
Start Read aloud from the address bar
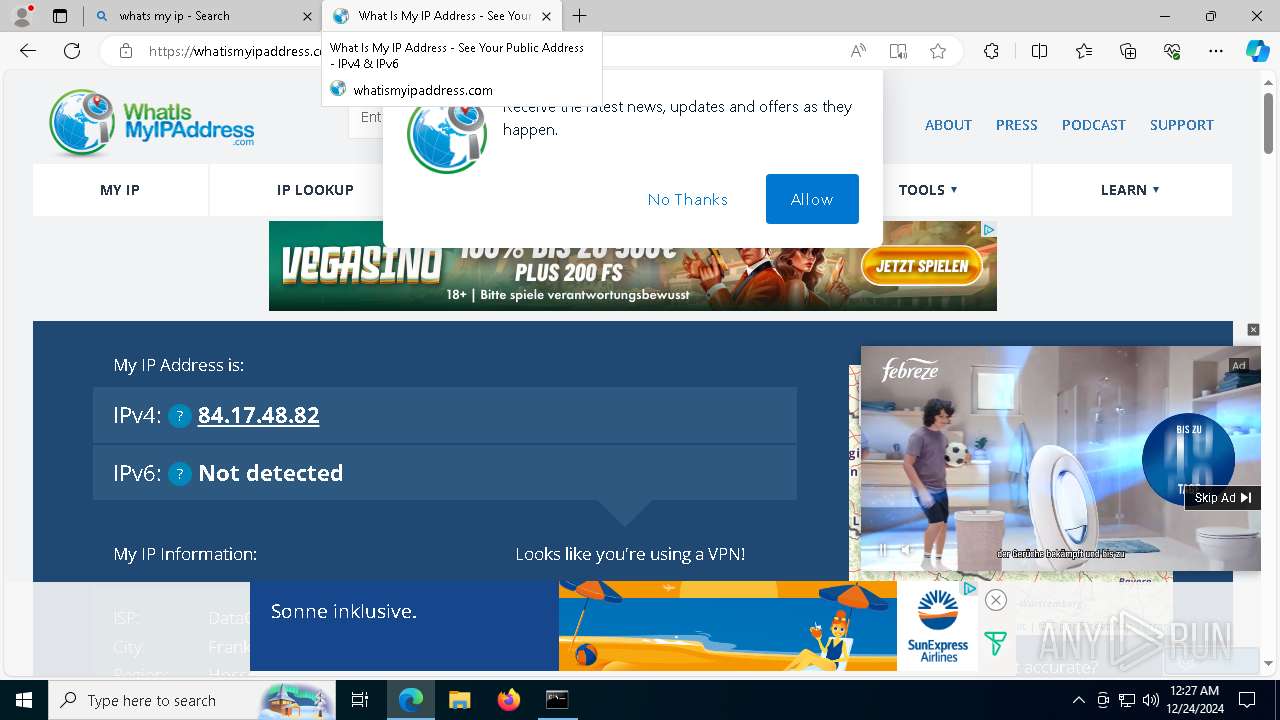(858, 51)
